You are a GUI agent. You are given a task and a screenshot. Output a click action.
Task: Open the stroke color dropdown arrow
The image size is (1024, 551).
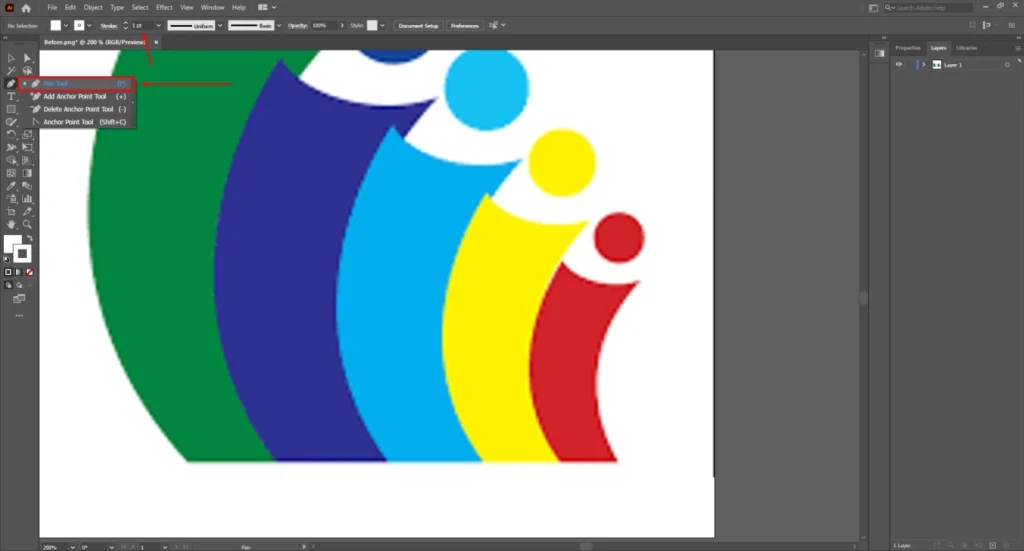89,25
